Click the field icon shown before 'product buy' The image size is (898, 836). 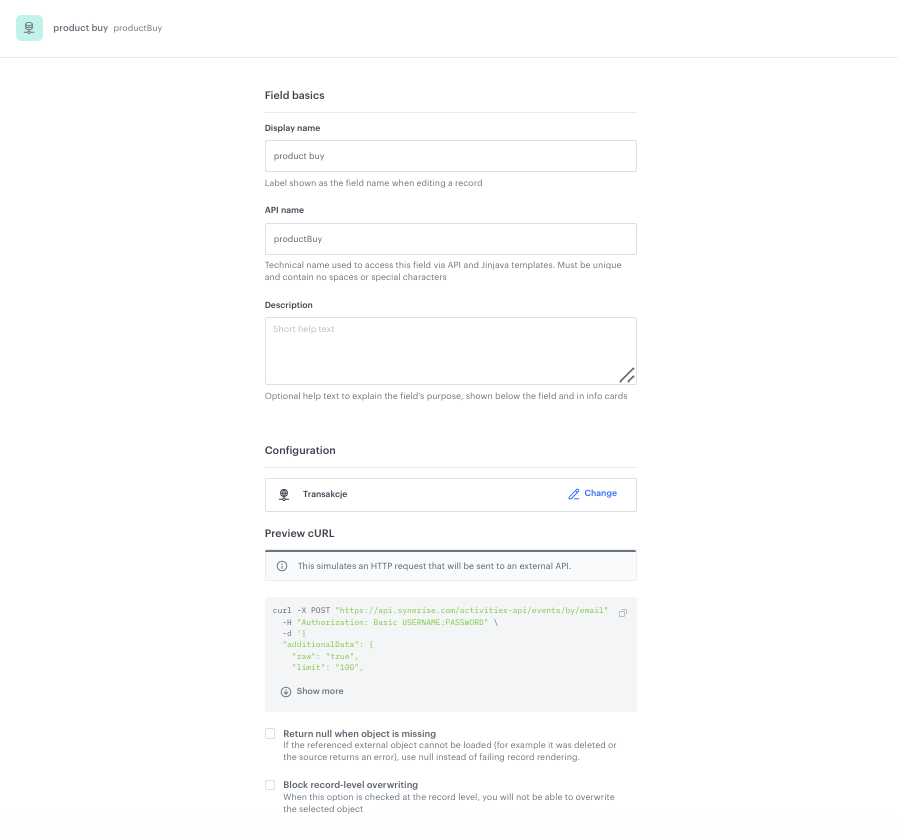[x=30, y=28]
